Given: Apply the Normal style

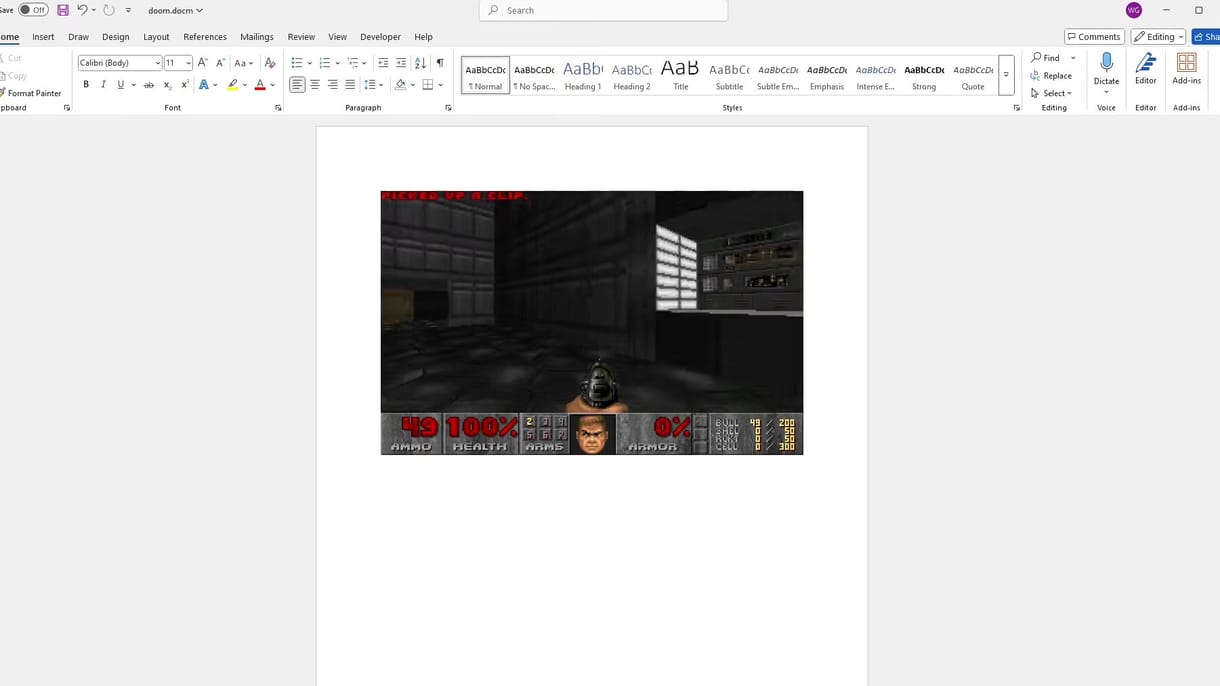Looking at the screenshot, I should click(486, 76).
